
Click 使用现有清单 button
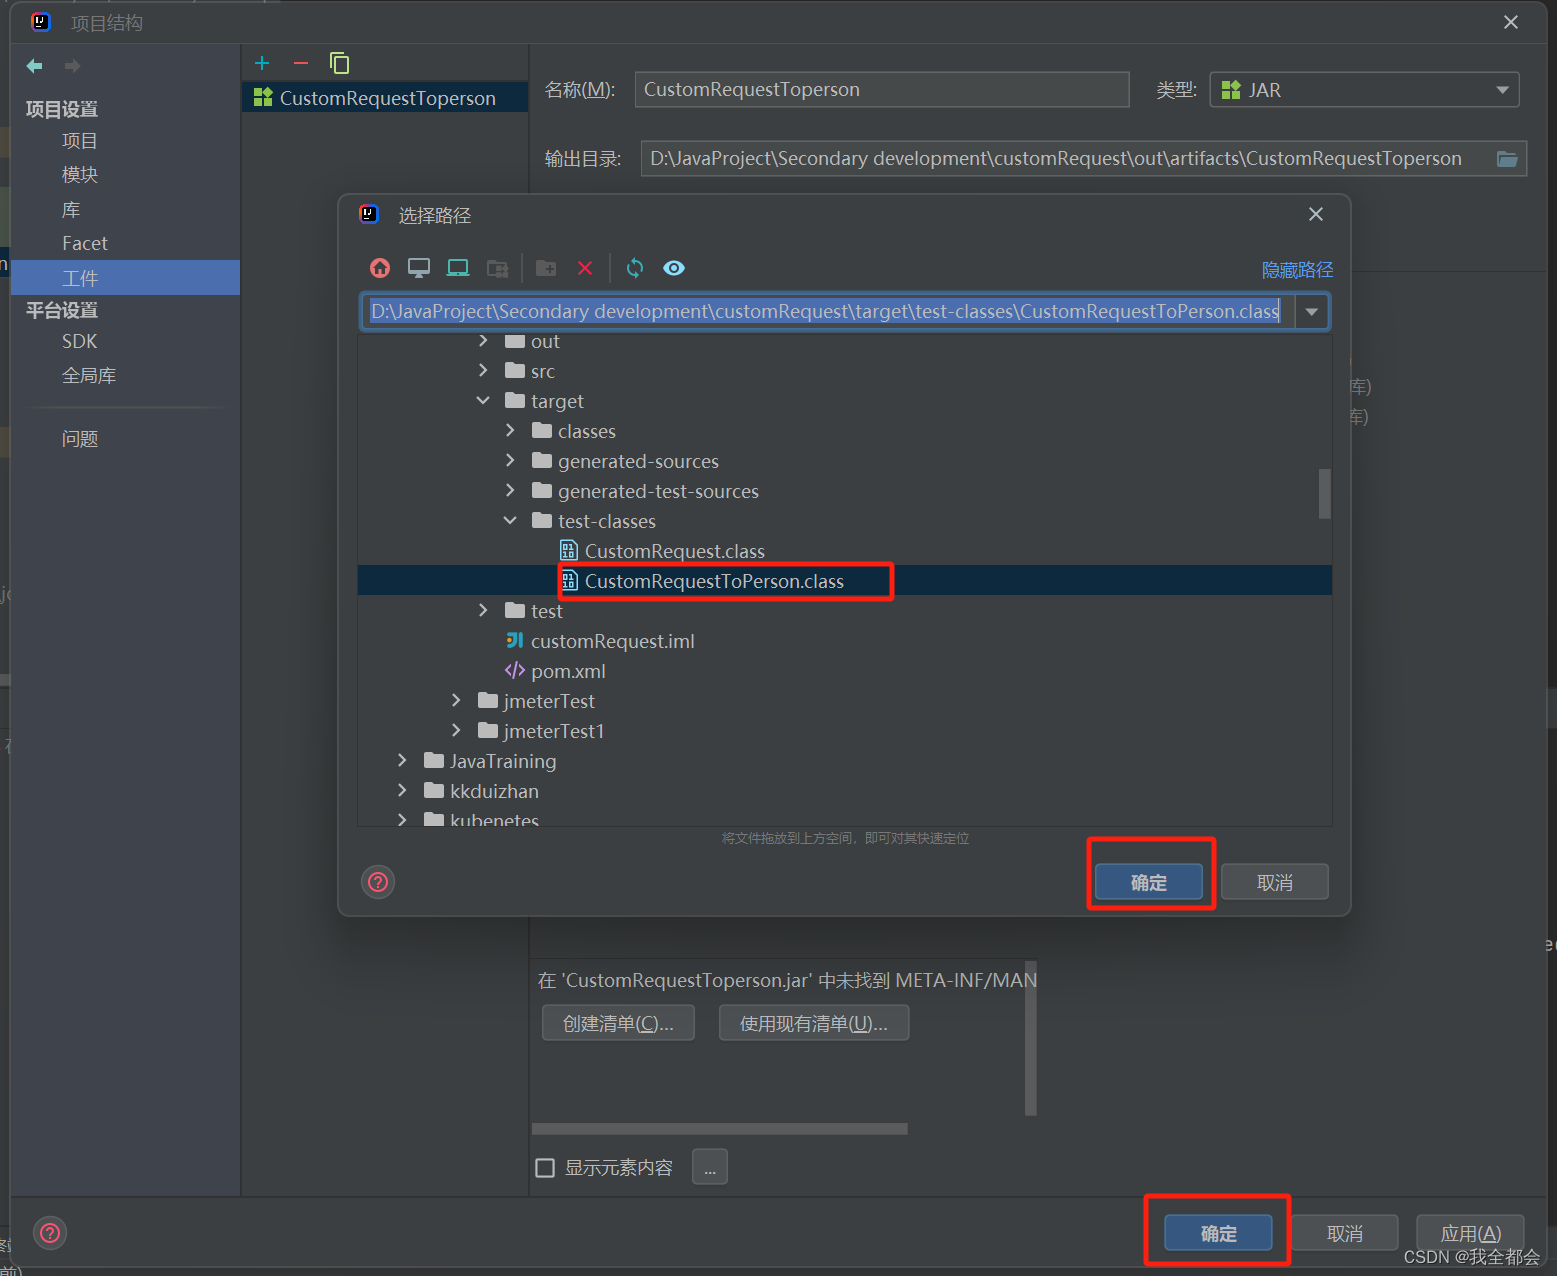point(814,1023)
